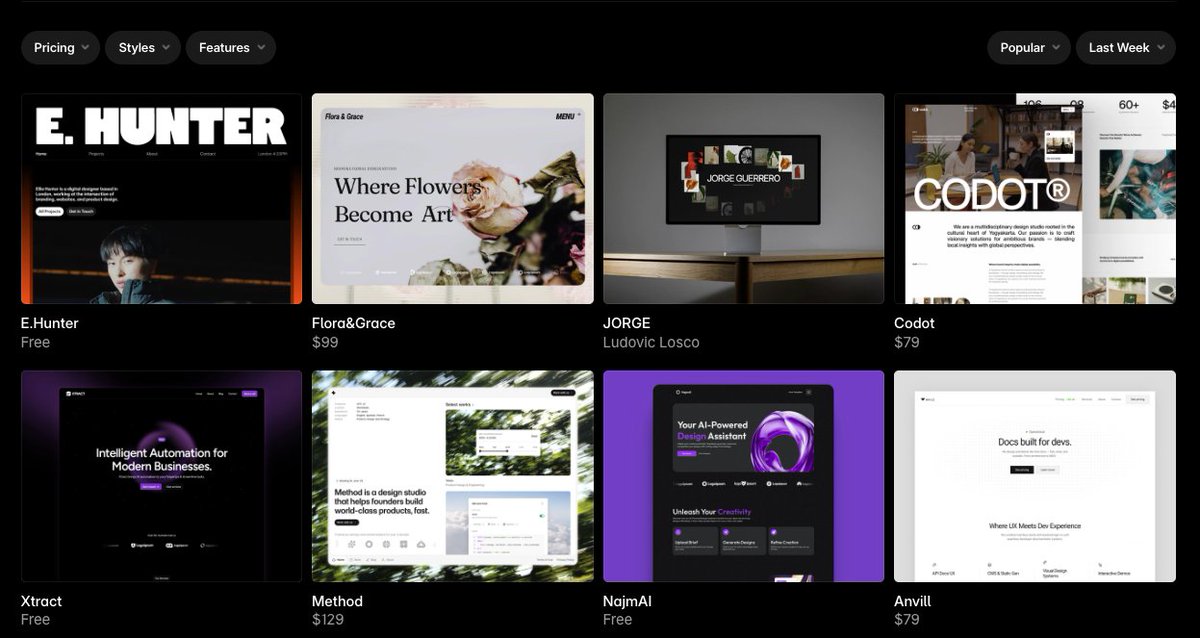Screen dimensions: 1200x638
Task: Open the E.Hunter template thumbnail
Action: tap(161, 199)
